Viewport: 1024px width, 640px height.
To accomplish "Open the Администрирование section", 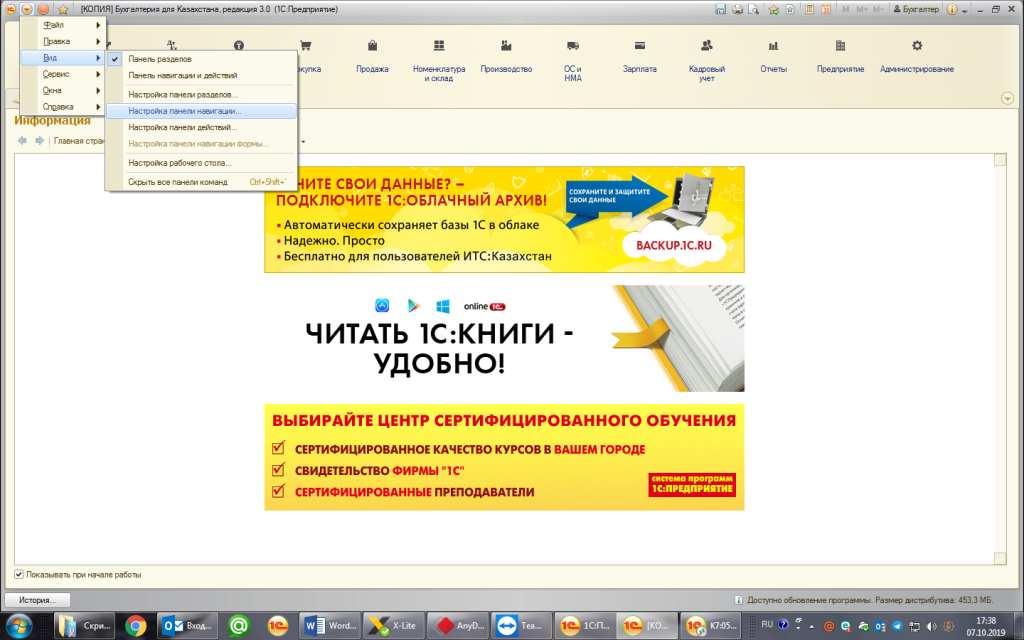I will click(x=917, y=56).
